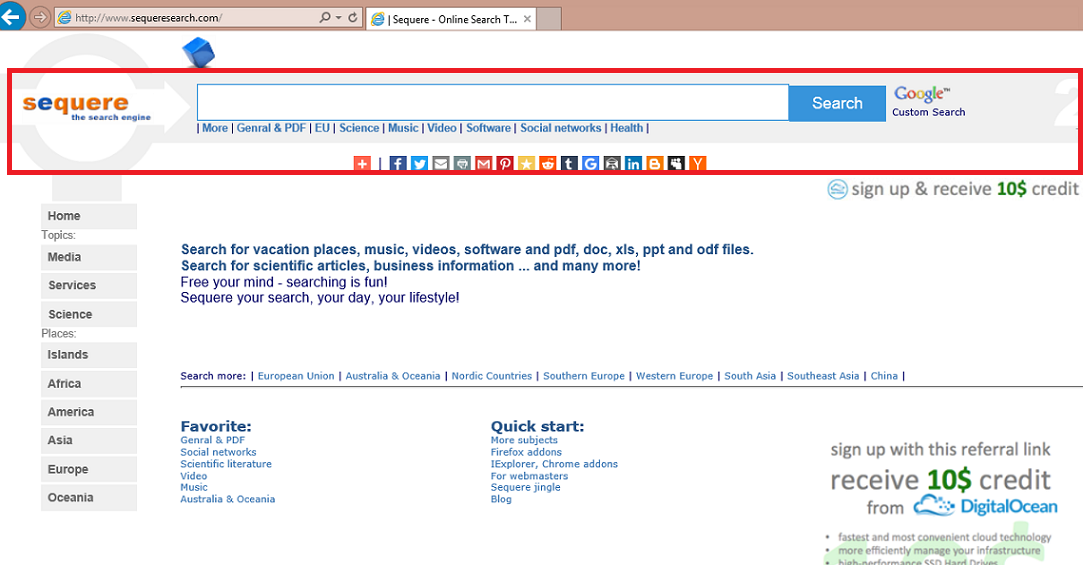The width and height of the screenshot is (1083, 565).
Task: Click the DigitalOcean referral advertisement
Action: click(943, 501)
